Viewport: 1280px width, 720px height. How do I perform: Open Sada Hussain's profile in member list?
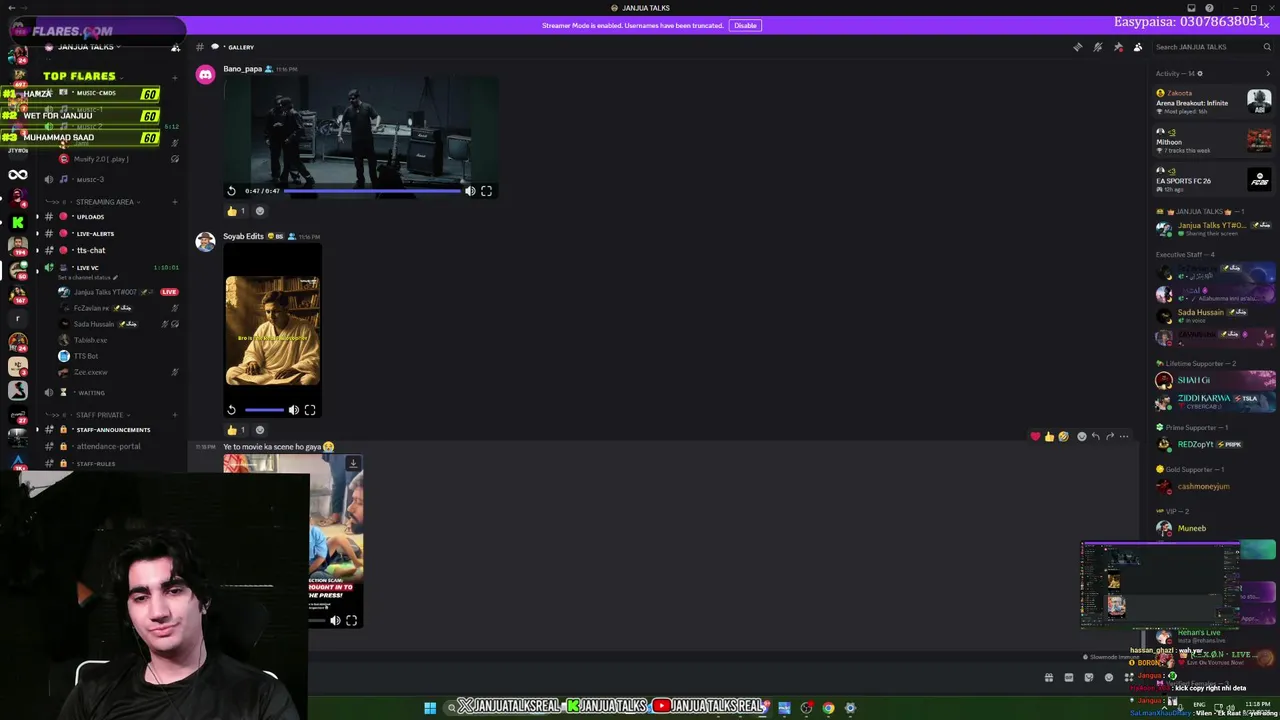click(x=1215, y=315)
